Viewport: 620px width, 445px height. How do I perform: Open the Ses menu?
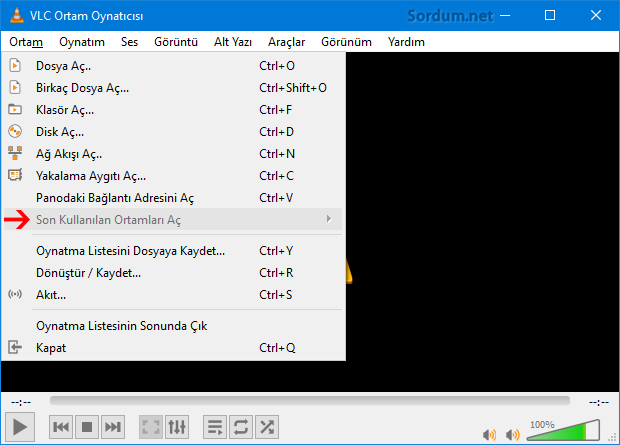pyautogui.click(x=129, y=42)
